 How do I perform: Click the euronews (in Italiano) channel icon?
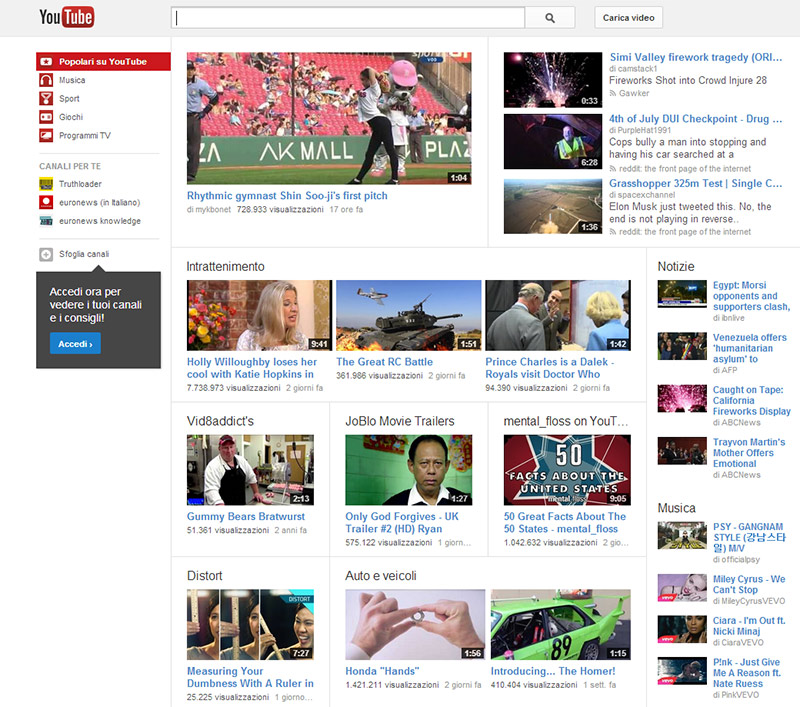tap(46, 202)
